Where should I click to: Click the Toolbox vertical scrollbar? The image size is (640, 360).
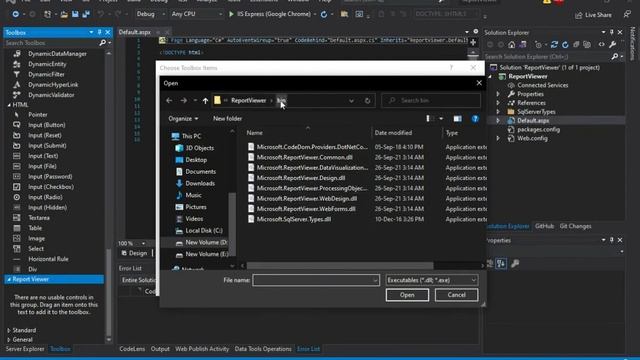click(109, 291)
